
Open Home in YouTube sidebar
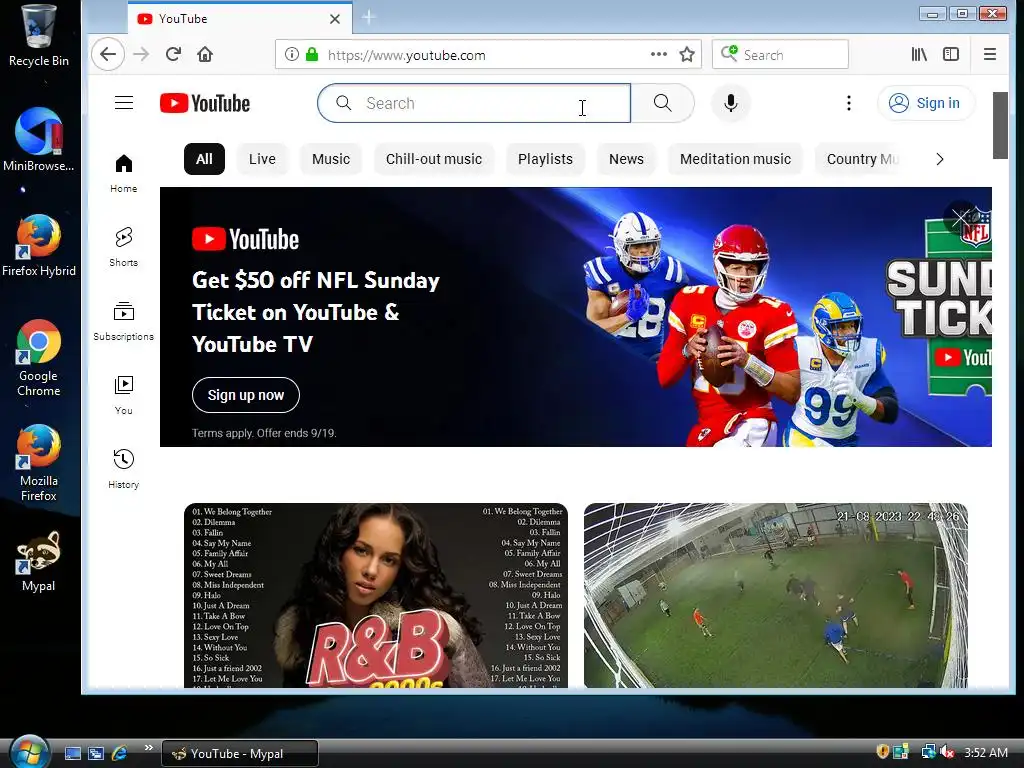pos(123,174)
